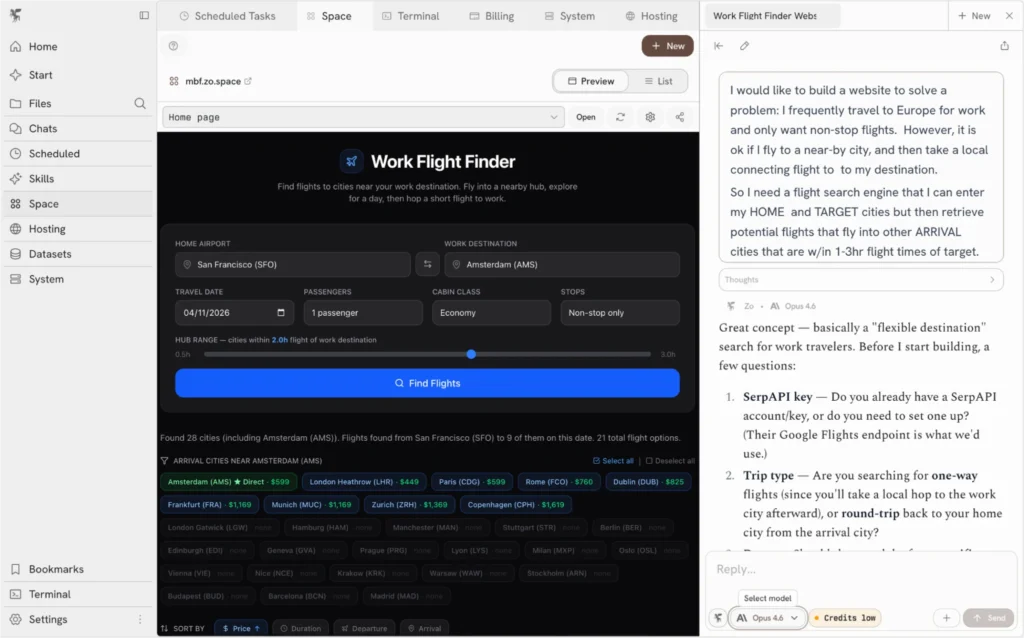
Task: Click the chat share icon
Action: coord(1004,46)
